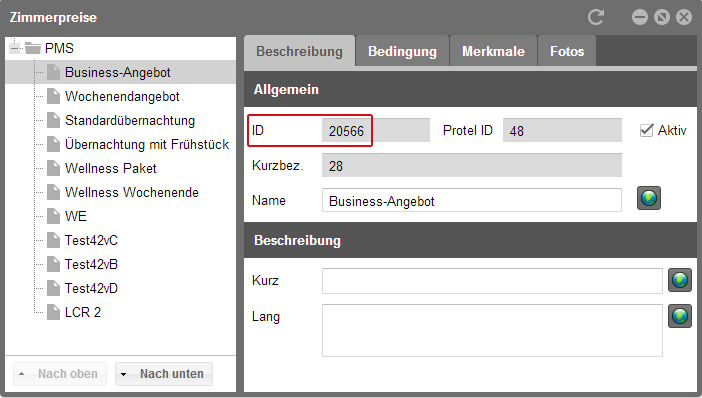This screenshot has height=398, width=702.
Task: Click document icon next to LCR 2
Action: tap(53, 312)
